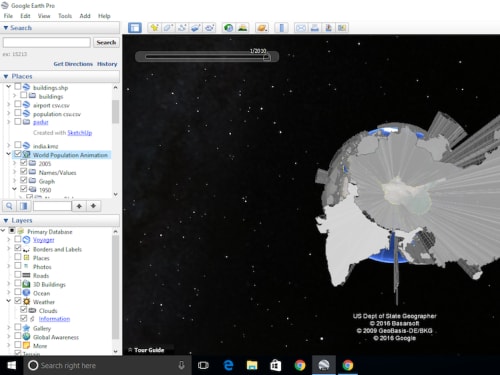500x375 pixels.
Task: Expand the india.kmz item
Action: 9,146
